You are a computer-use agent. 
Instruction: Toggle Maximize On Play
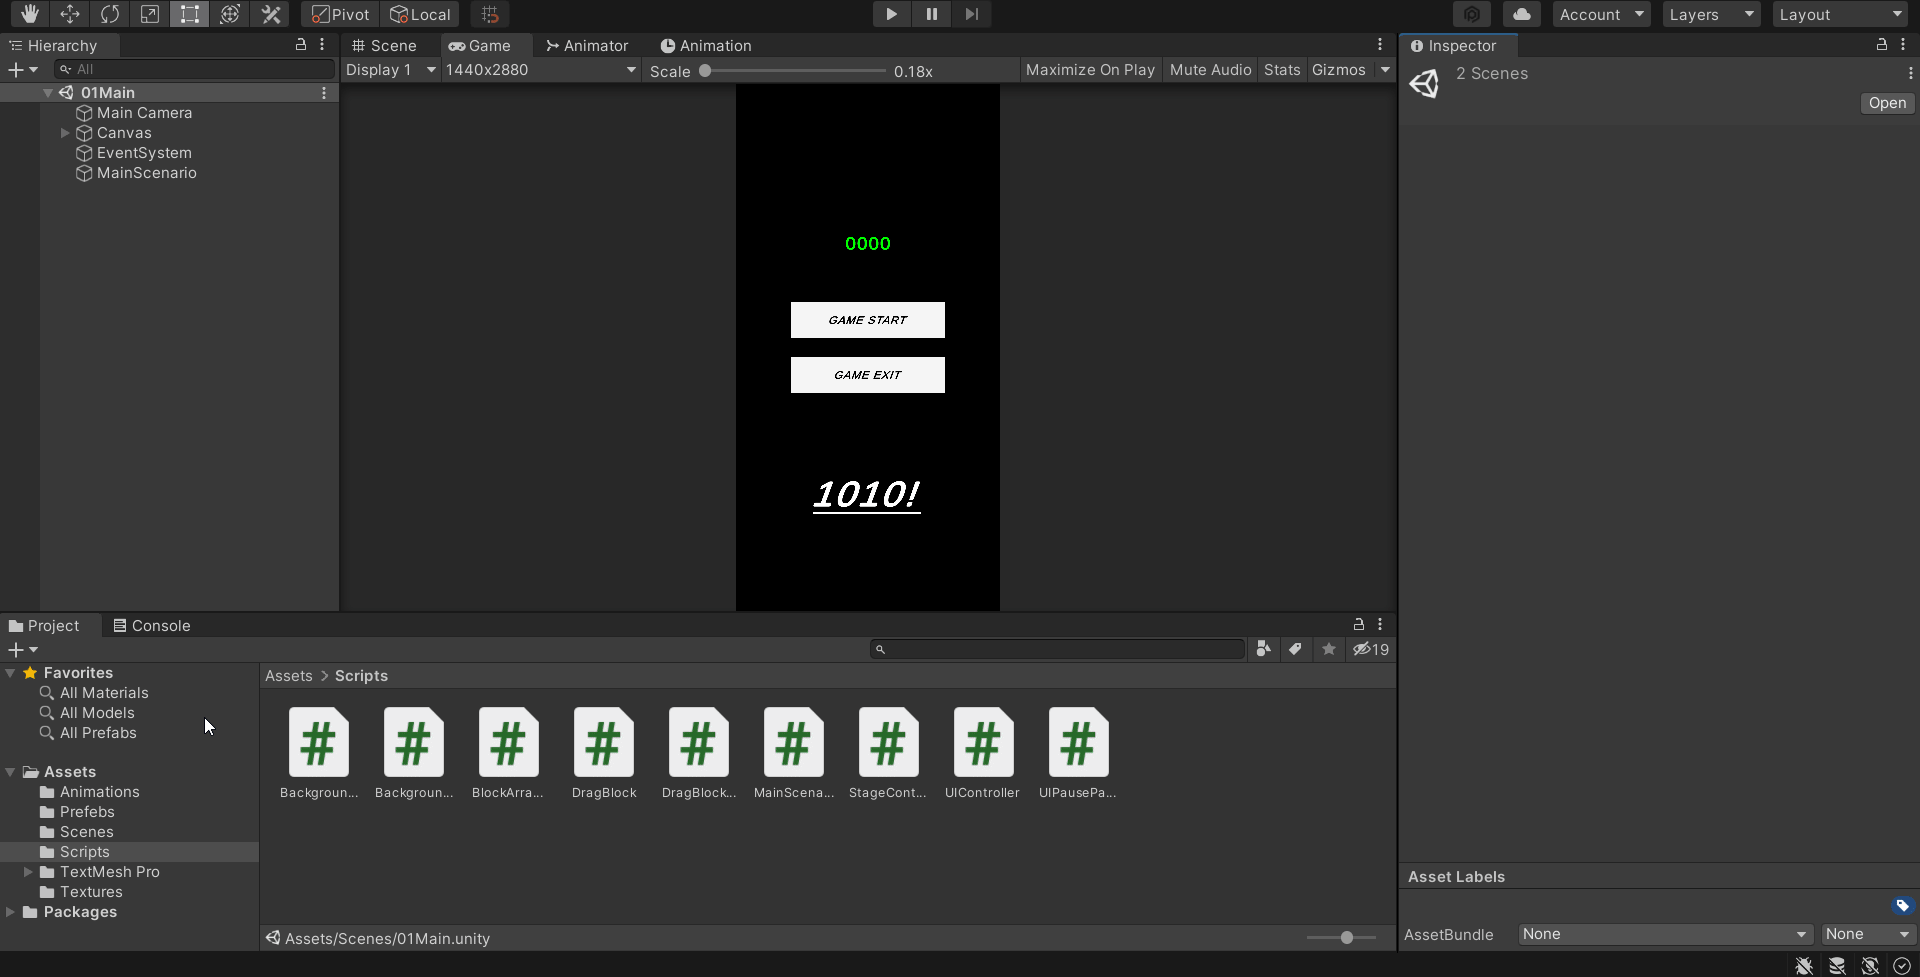(x=1089, y=69)
